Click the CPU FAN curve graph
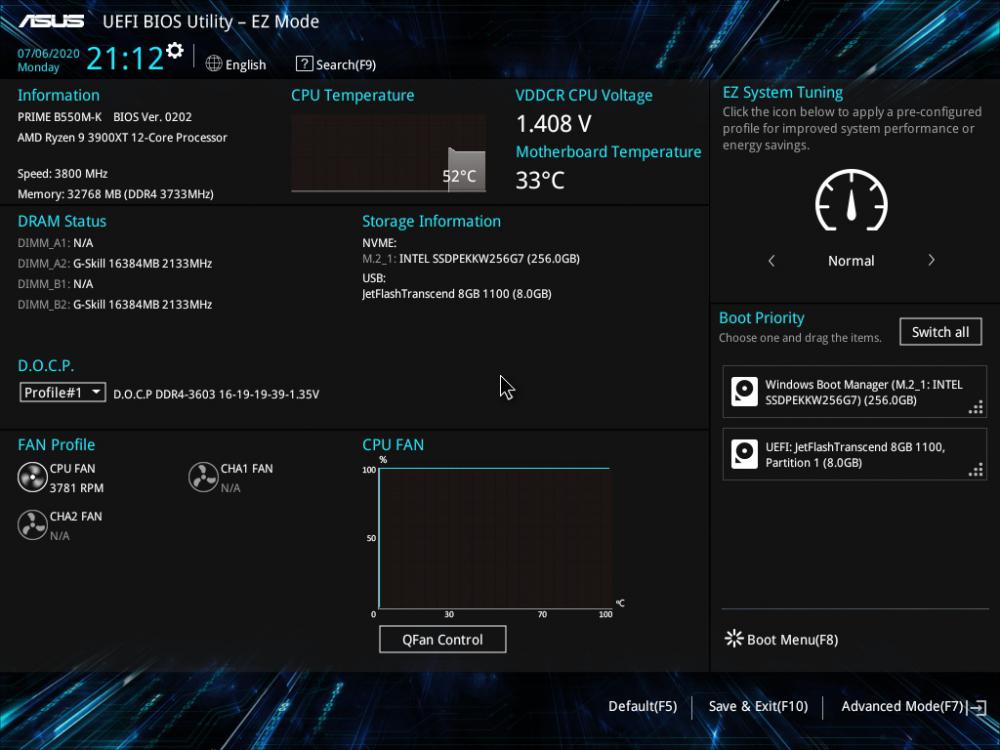 pyautogui.click(x=496, y=538)
